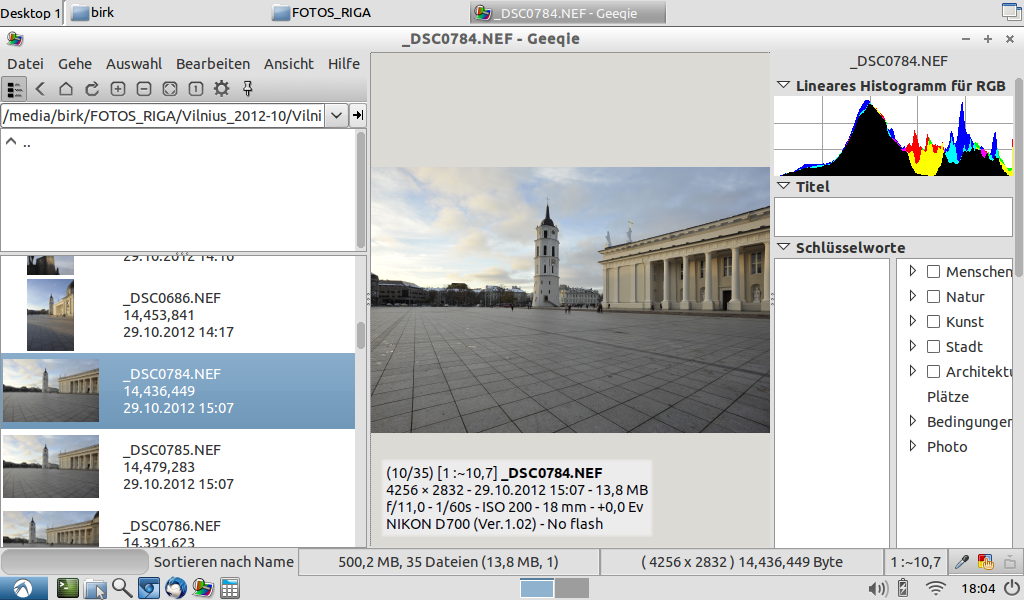This screenshot has width=1024, height=600.
Task: Switch to the second workspace in pager
Action: tap(572, 588)
